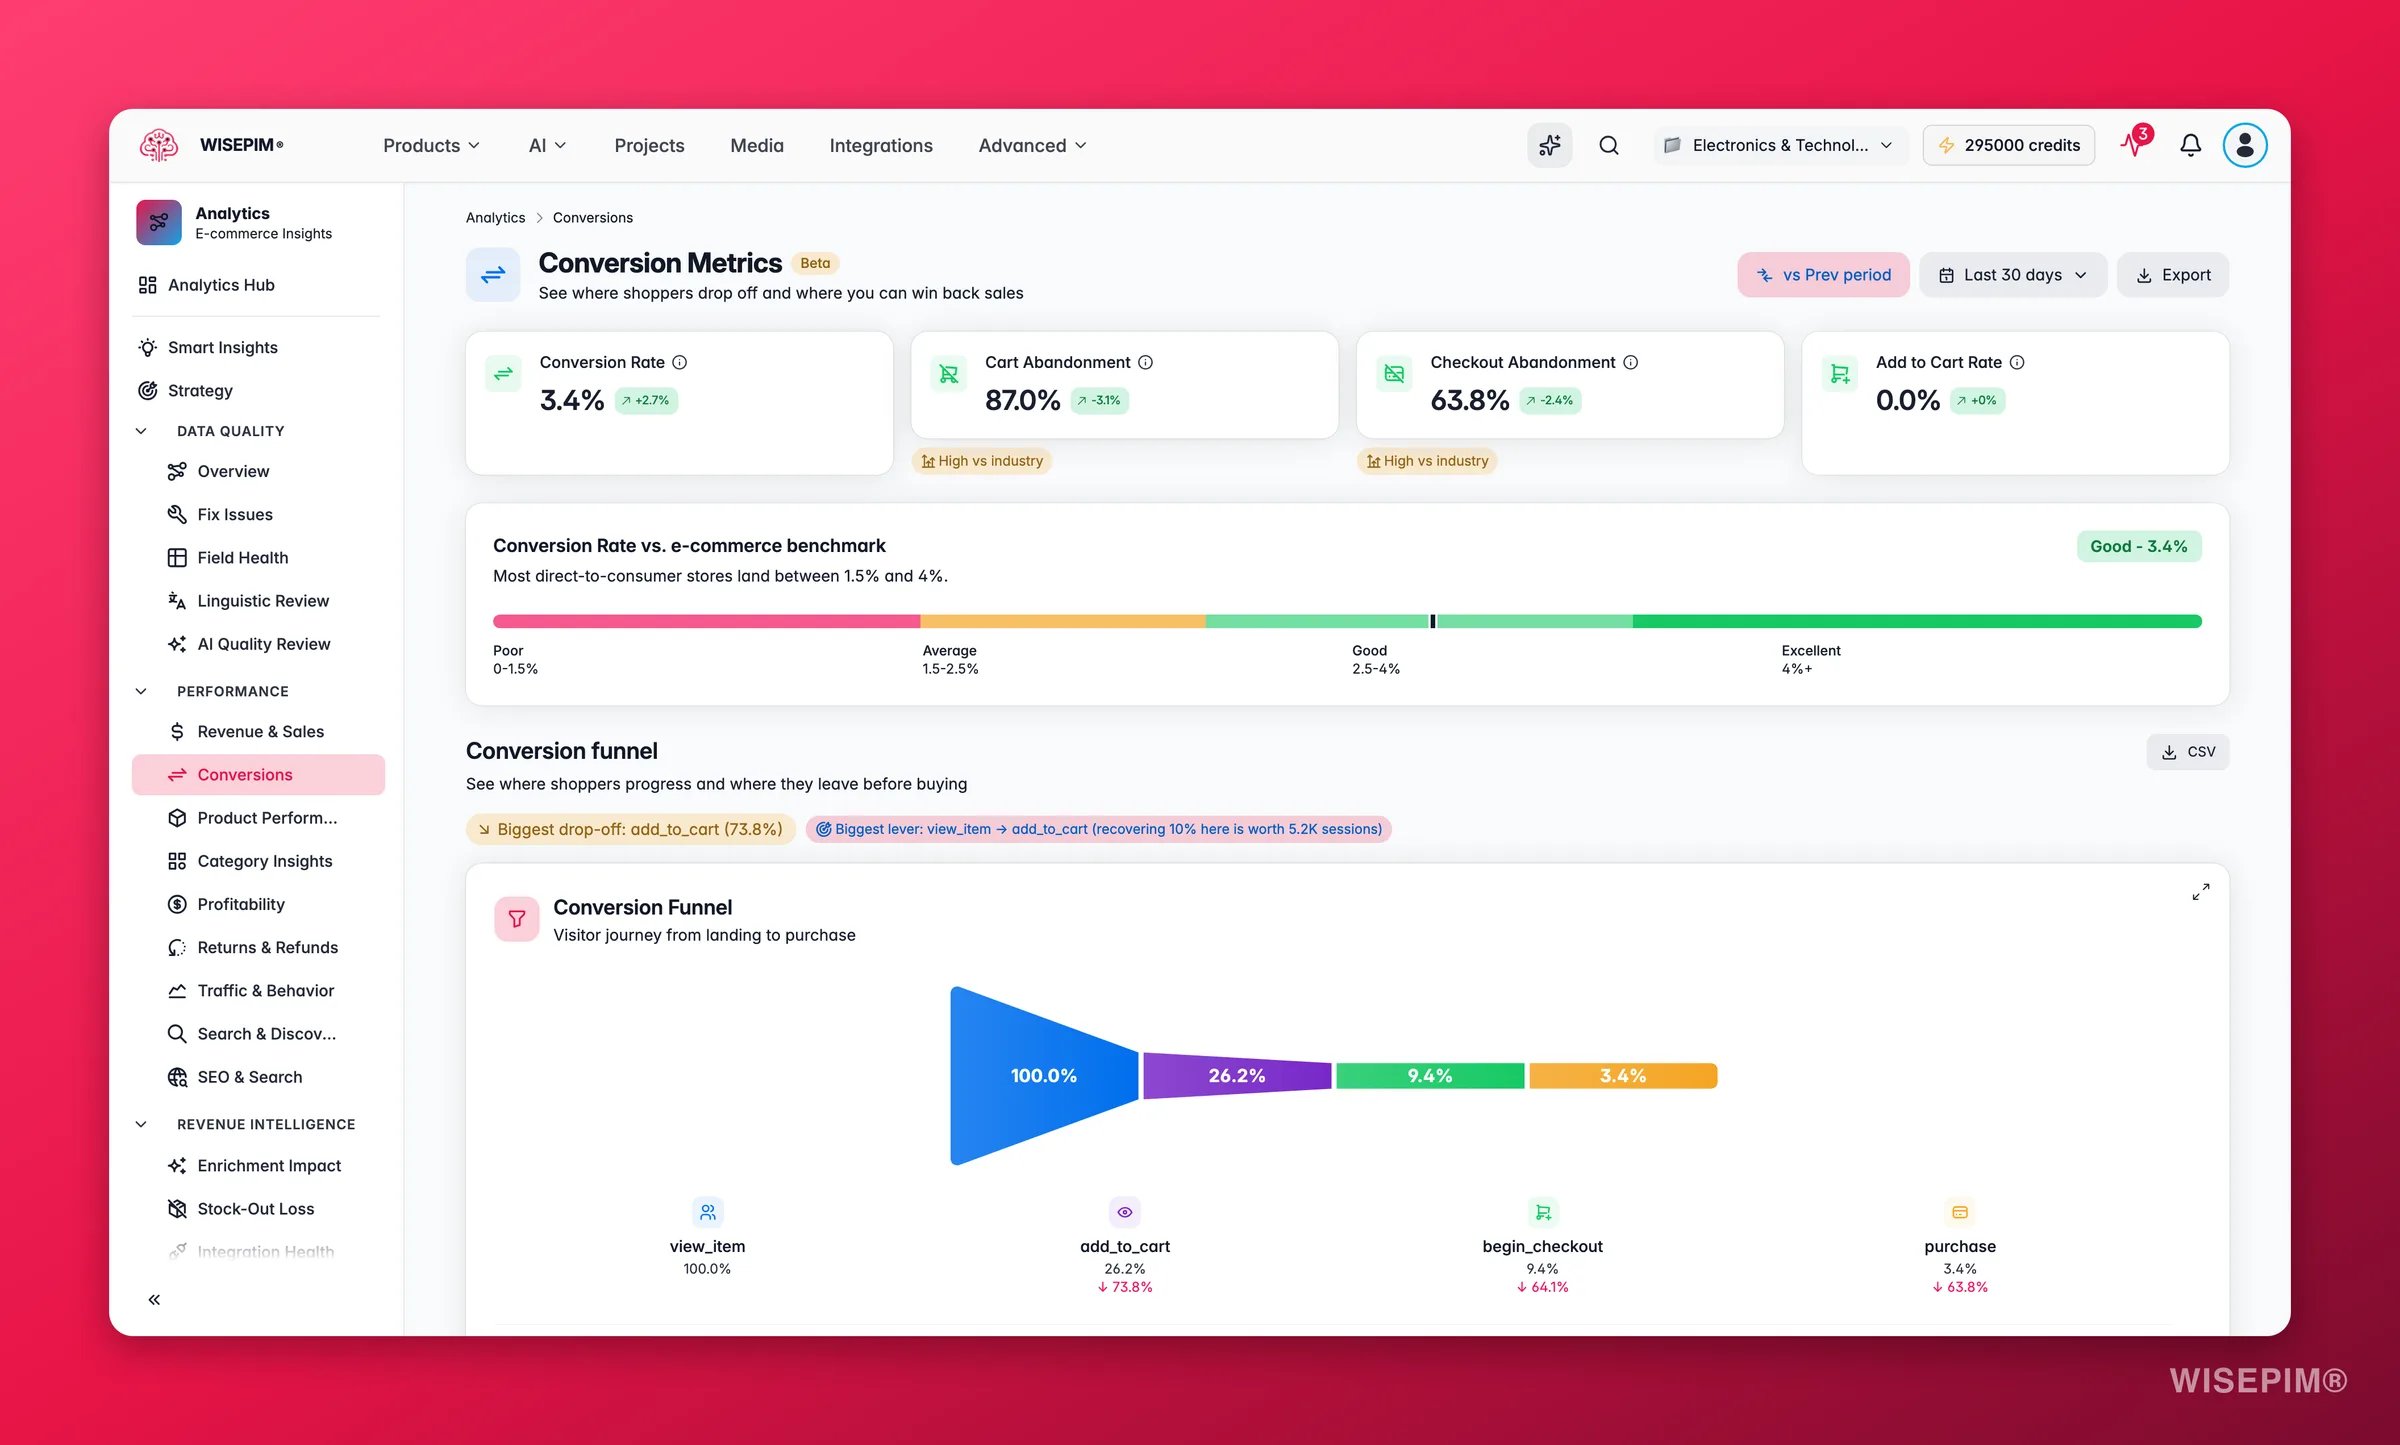
Task: Open the Integrations menu item
Action: pos(881,145)
